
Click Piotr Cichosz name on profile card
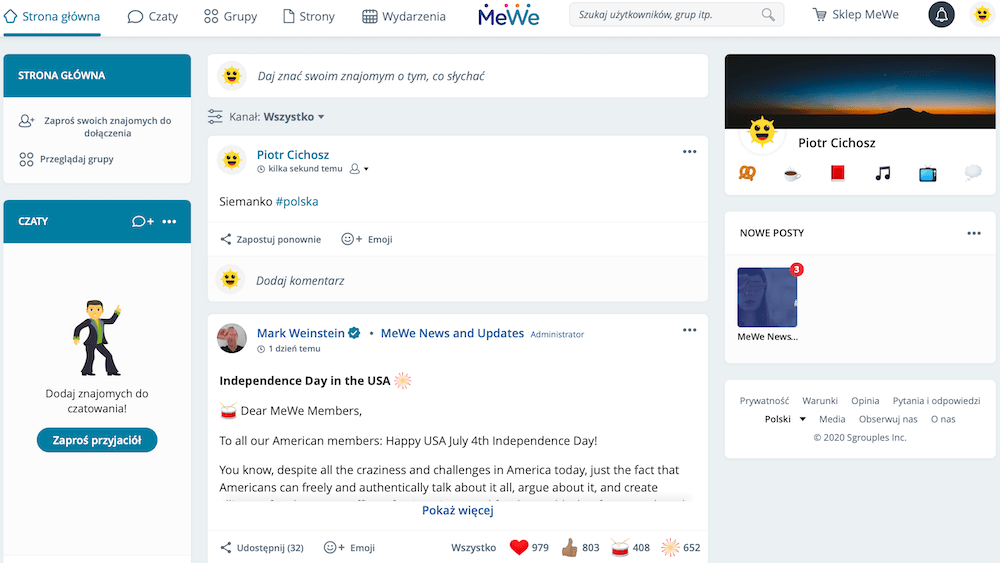836,143
